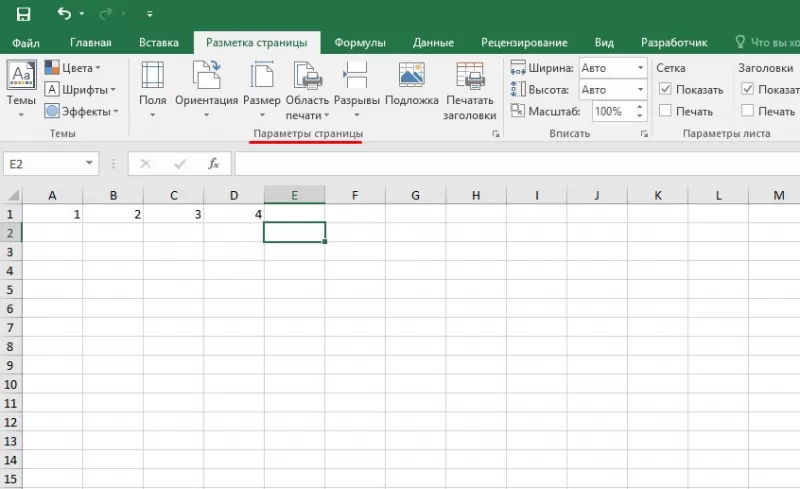The height and width of the screenshot is (489, 800).
Task: Click the fill handle of cell E2
Action: coord(325,241)
